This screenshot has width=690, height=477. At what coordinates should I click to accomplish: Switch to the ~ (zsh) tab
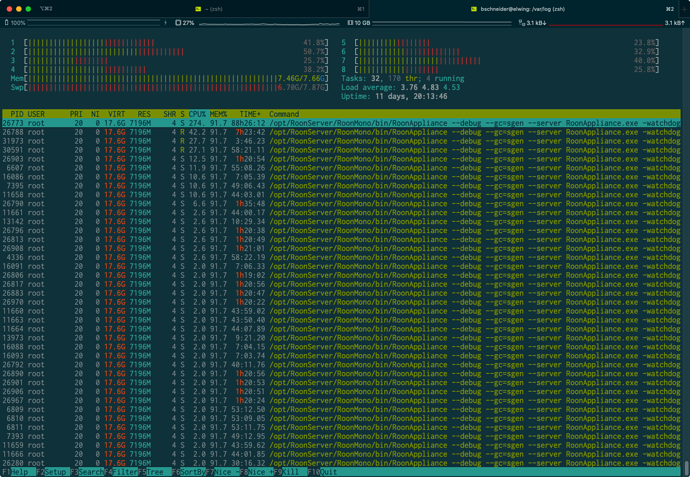(185, 9)
